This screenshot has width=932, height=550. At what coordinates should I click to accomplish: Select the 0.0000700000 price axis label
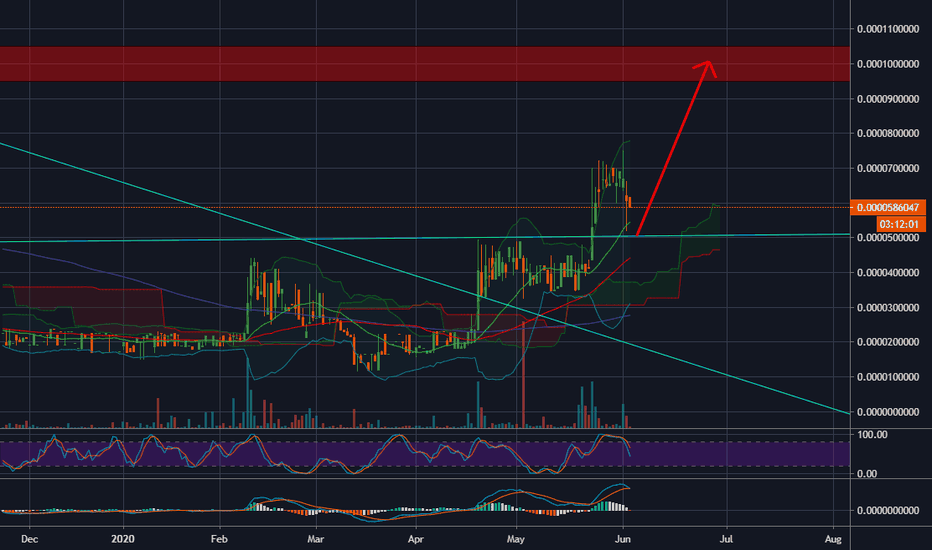coord(888,168)
